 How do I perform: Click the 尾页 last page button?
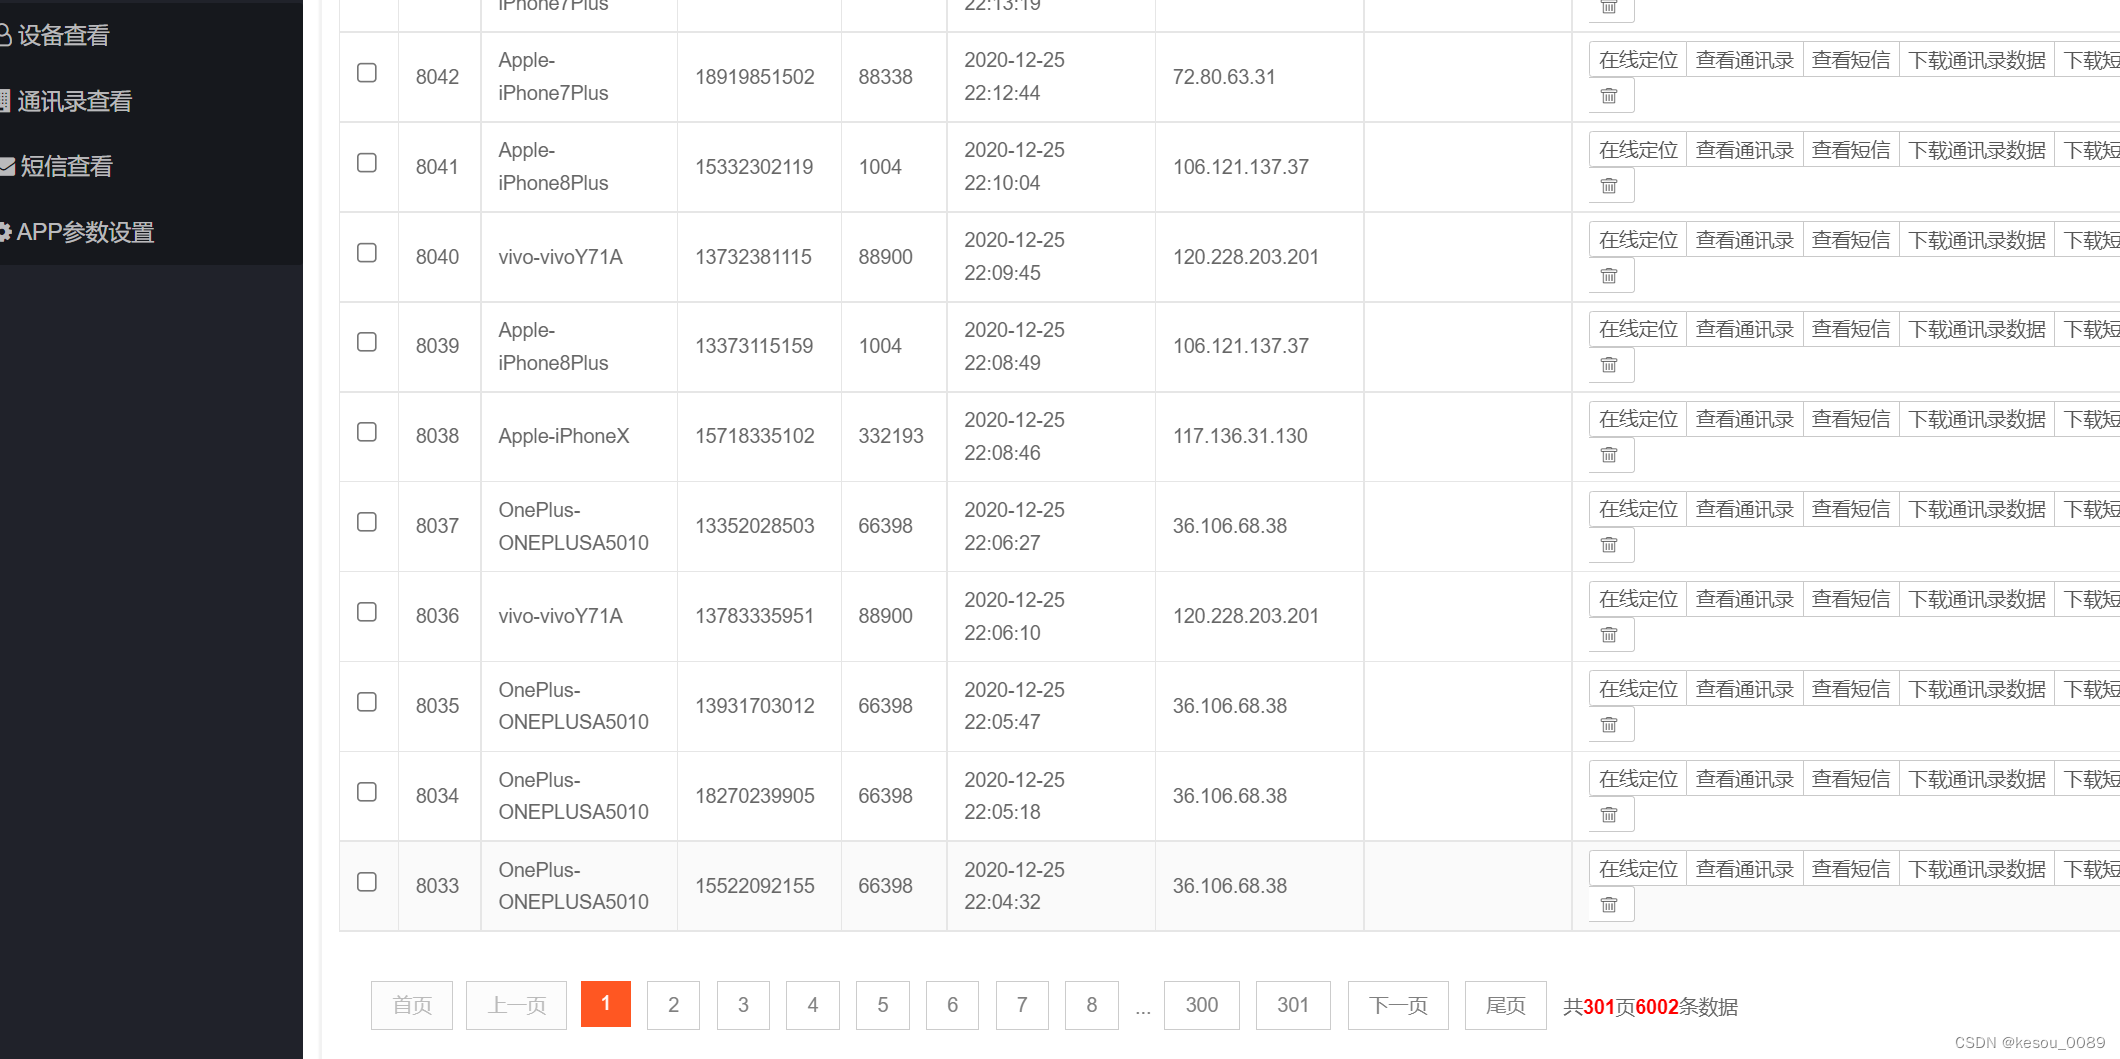[1506, 1005]
